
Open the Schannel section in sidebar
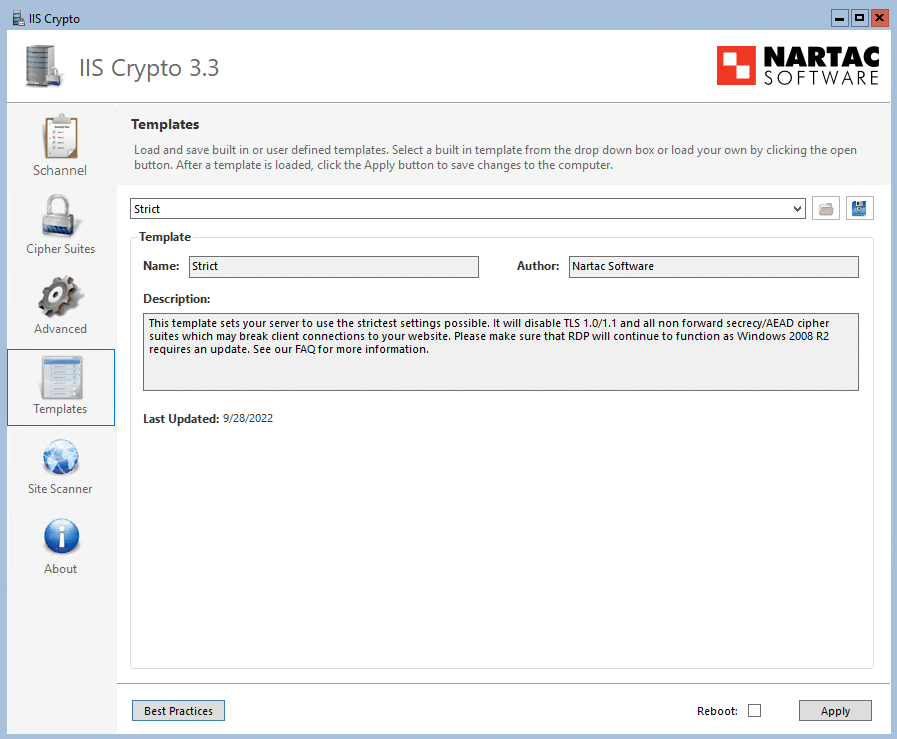(60, 145)
